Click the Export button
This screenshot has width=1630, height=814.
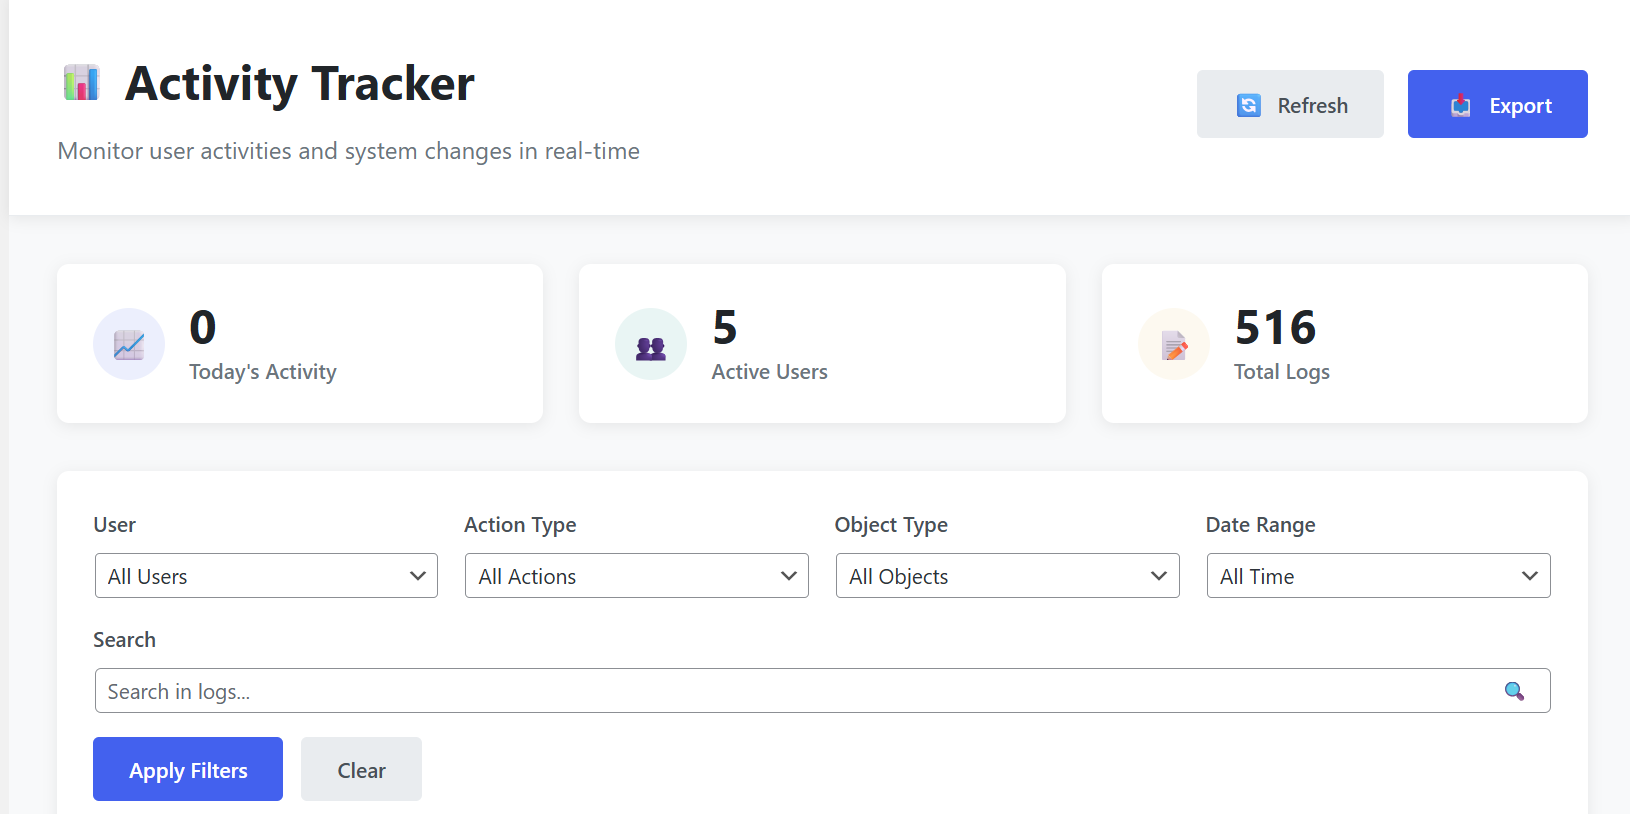click(1497, 104)
